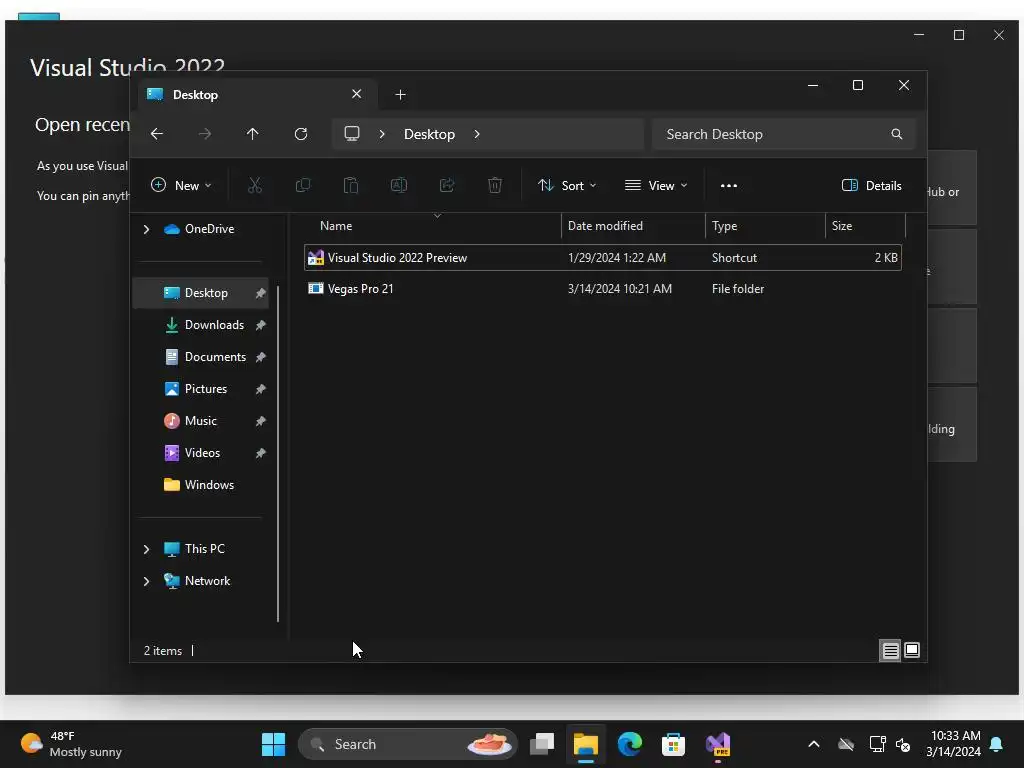
Task: Click the Cut scissors icon
Action: (x=255, y=185)
